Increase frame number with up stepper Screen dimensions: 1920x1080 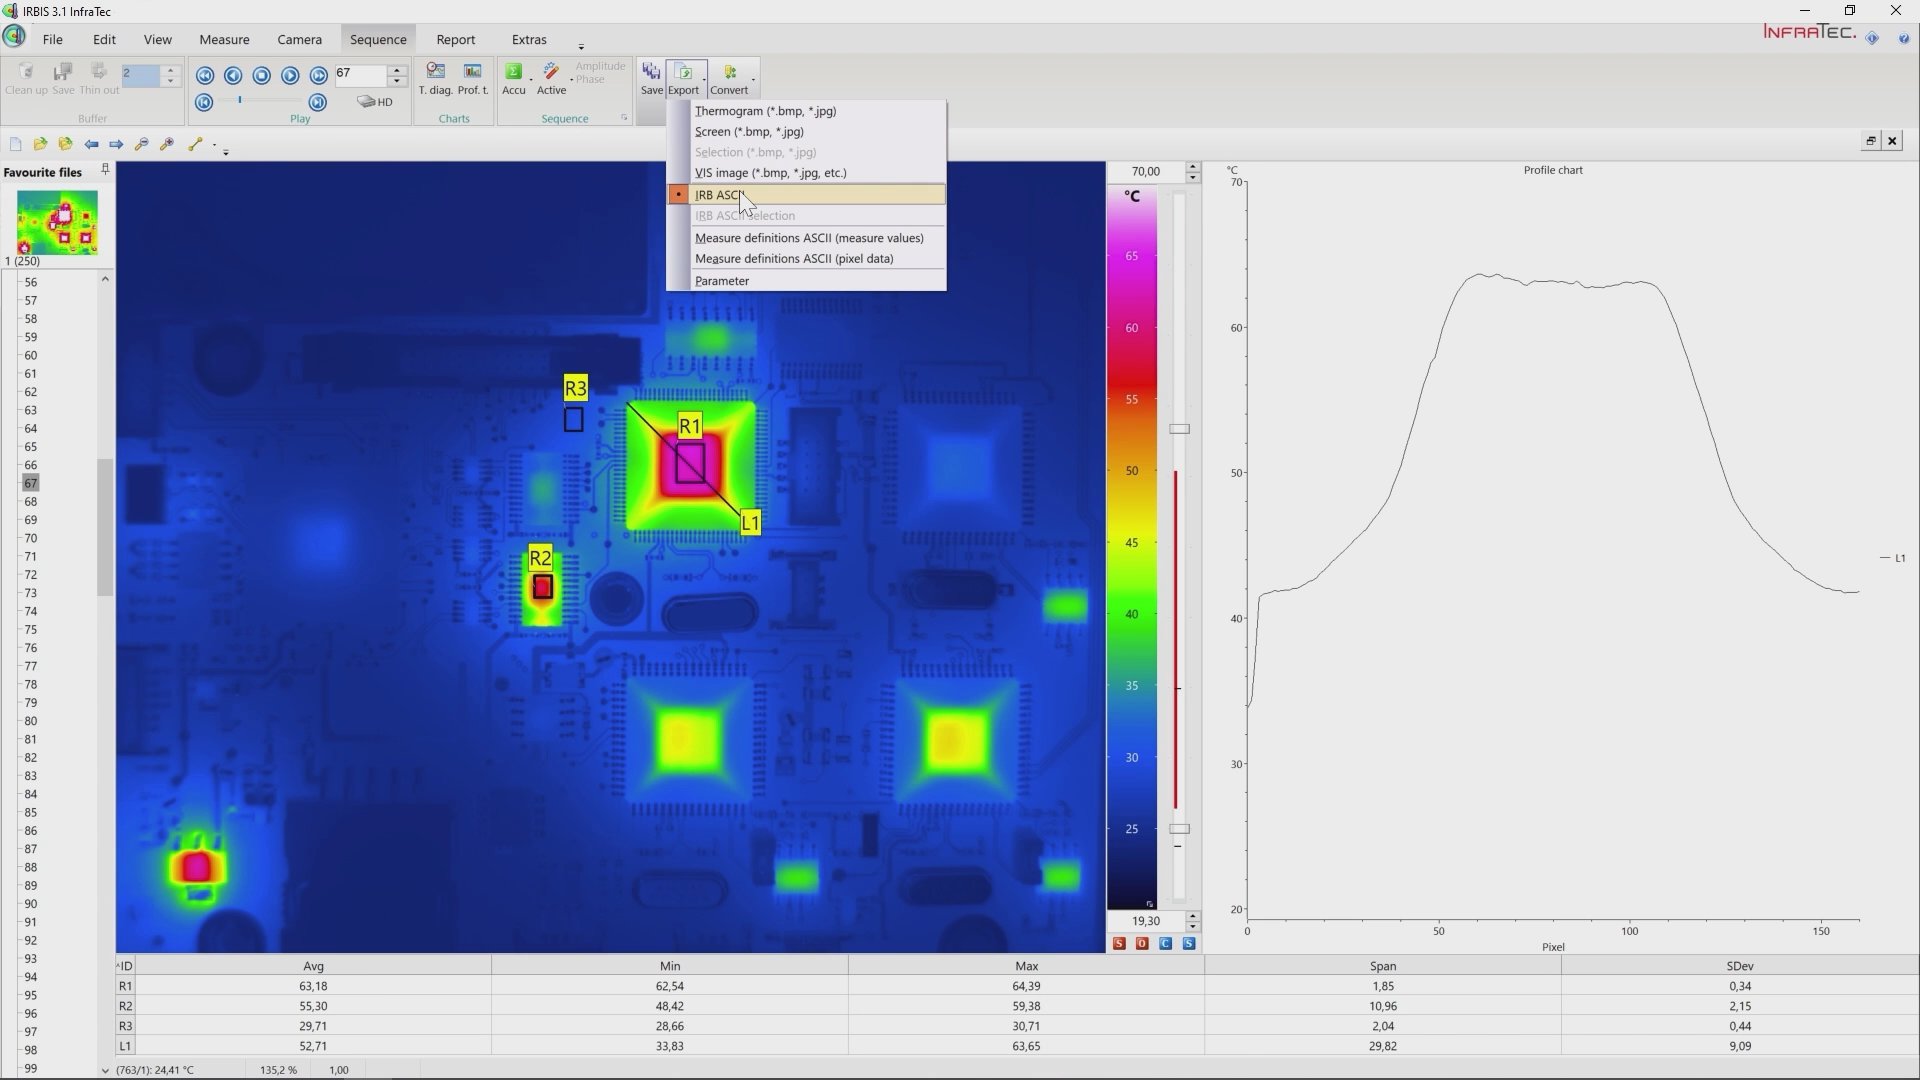(x=397, y=69)
